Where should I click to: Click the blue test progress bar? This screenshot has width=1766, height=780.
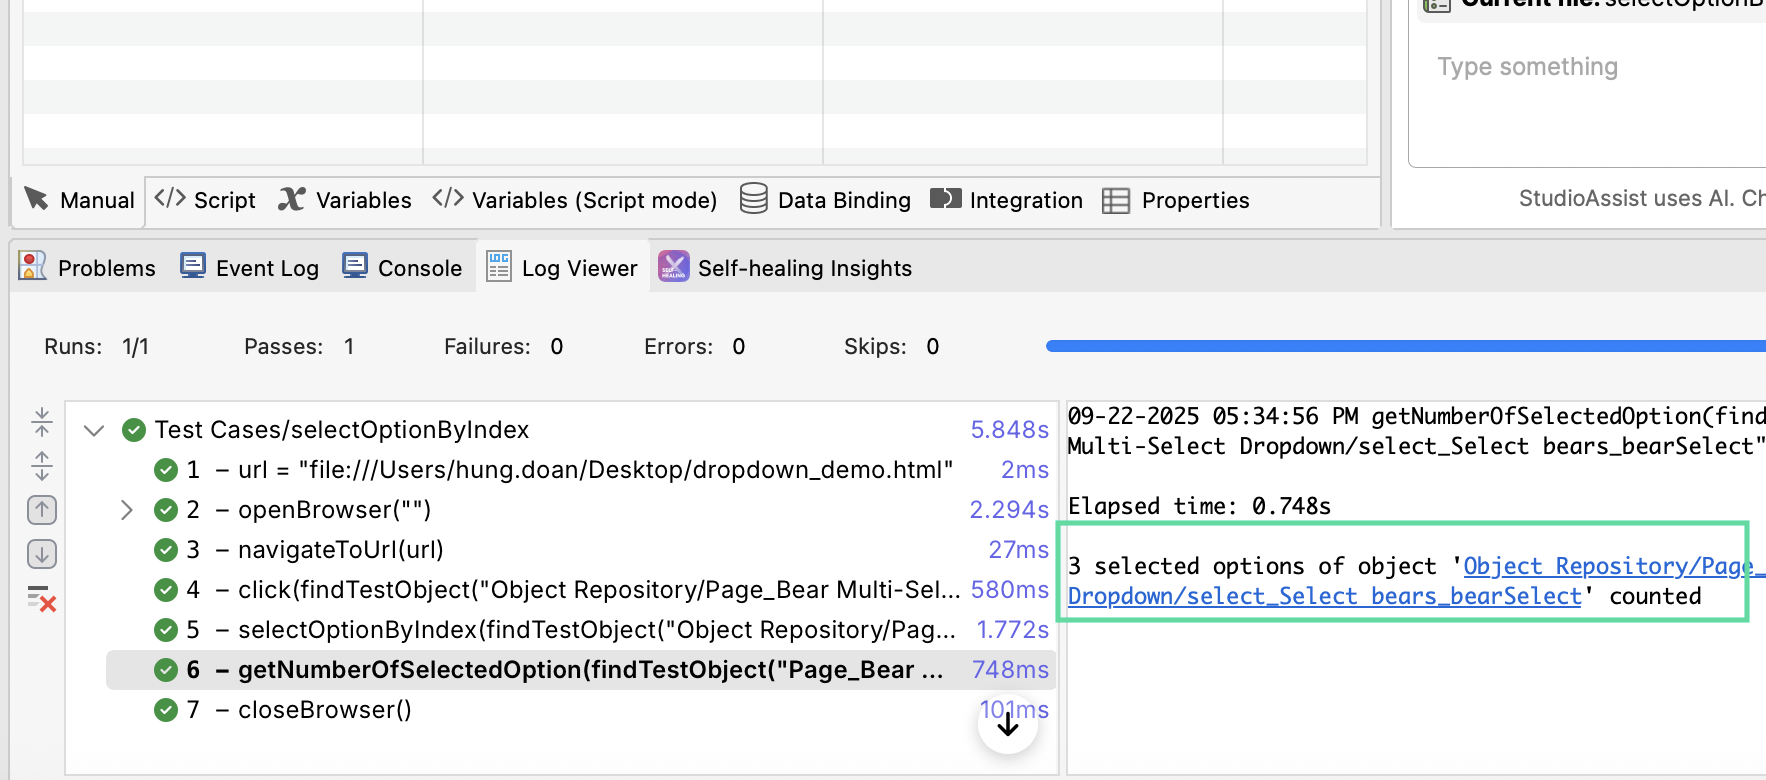tap(1400, 346)
